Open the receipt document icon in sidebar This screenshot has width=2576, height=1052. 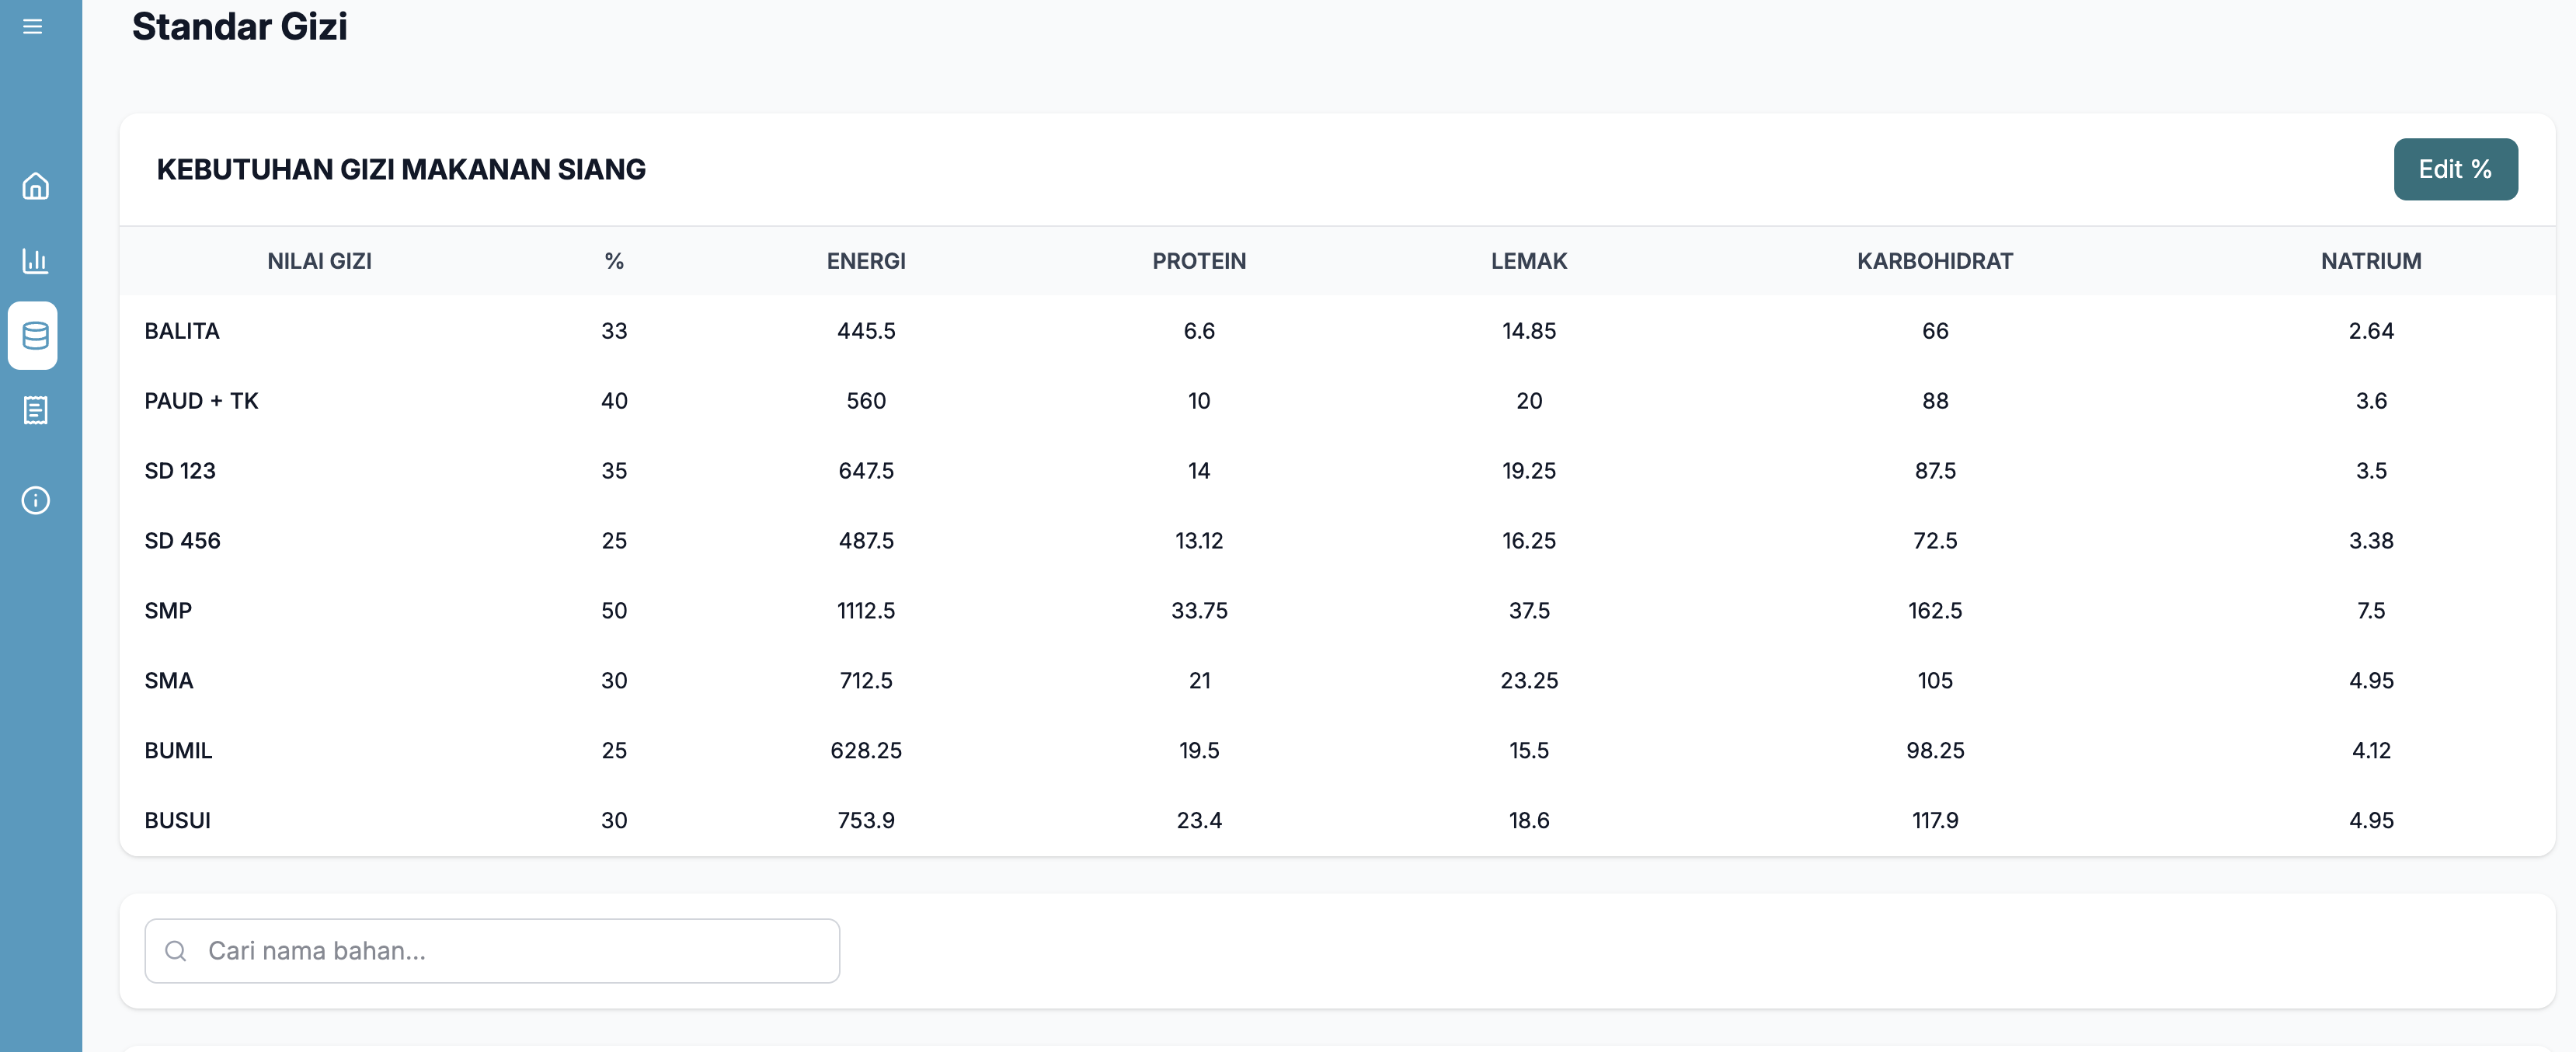point(35,410)
